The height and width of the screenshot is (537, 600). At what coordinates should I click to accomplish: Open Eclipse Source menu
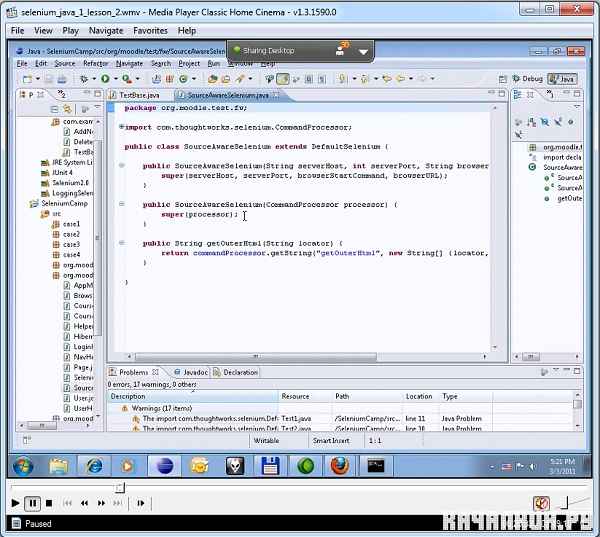click(65, 64)
